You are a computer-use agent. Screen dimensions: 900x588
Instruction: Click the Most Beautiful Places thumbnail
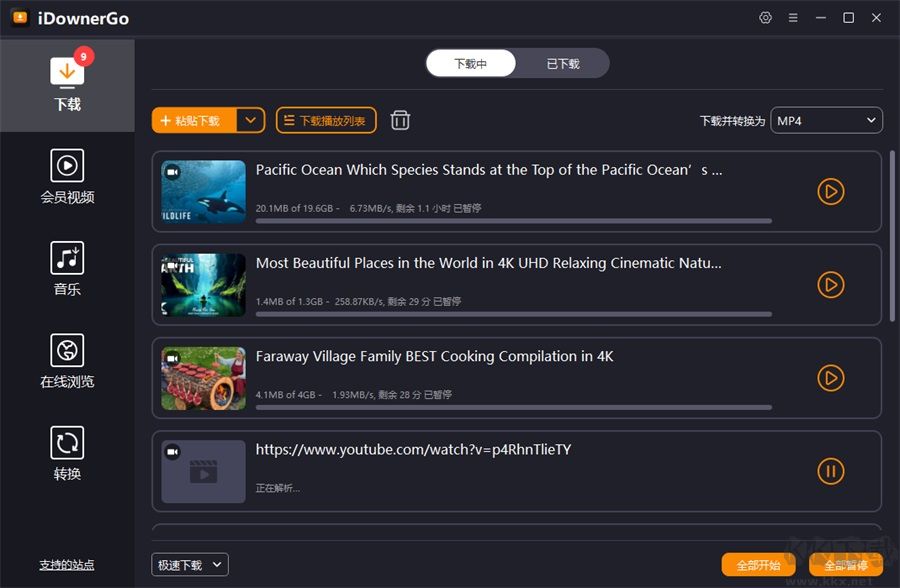pyautogui.click(x=203, y=285)
